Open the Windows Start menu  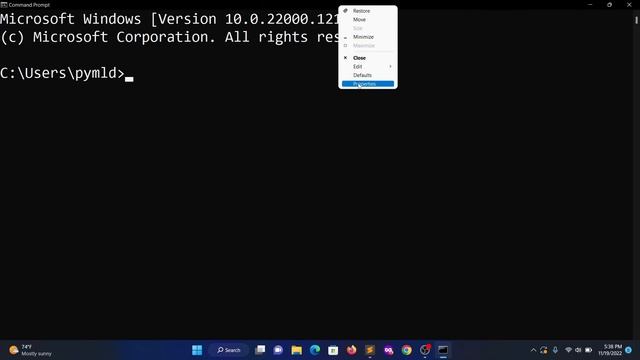point(197,350)
